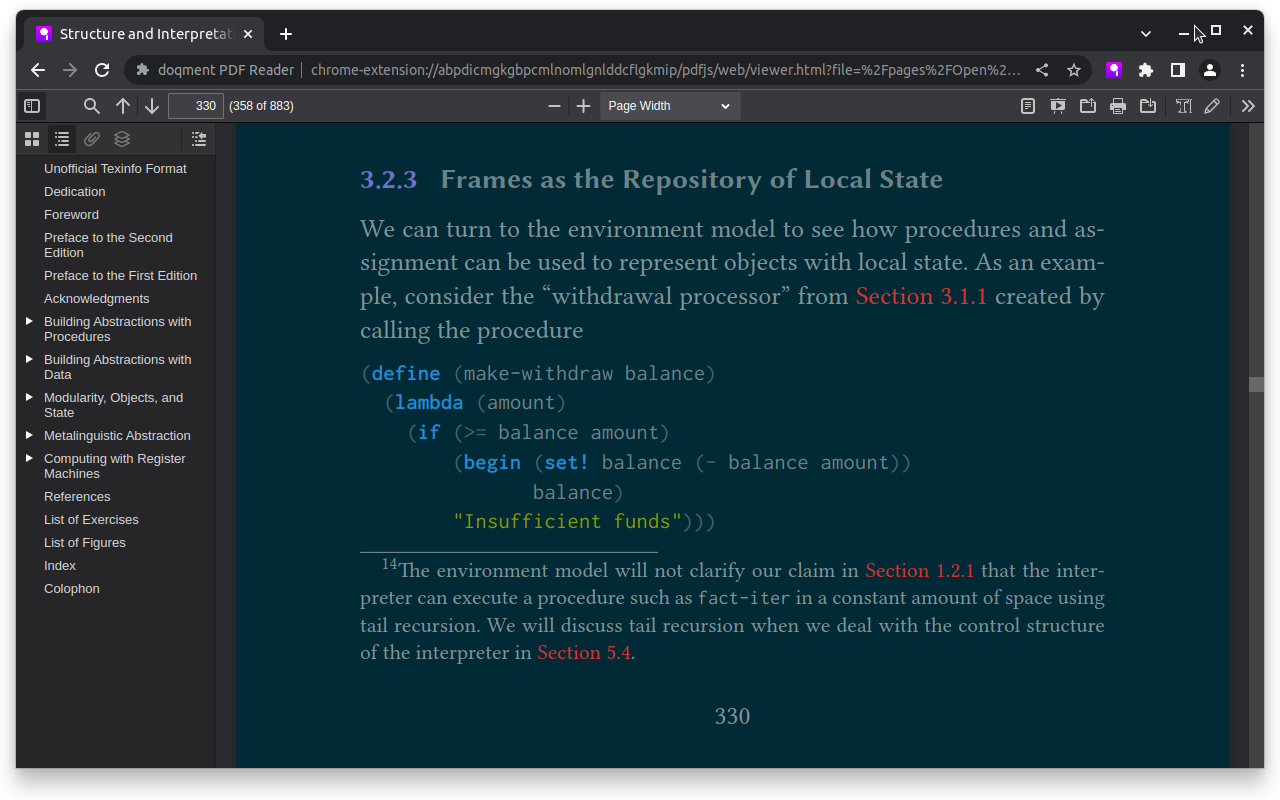The width and height of the screenshot is (1280, 800).
Task: Activate the text annotation tool
Action: [x=1184, y=106]
